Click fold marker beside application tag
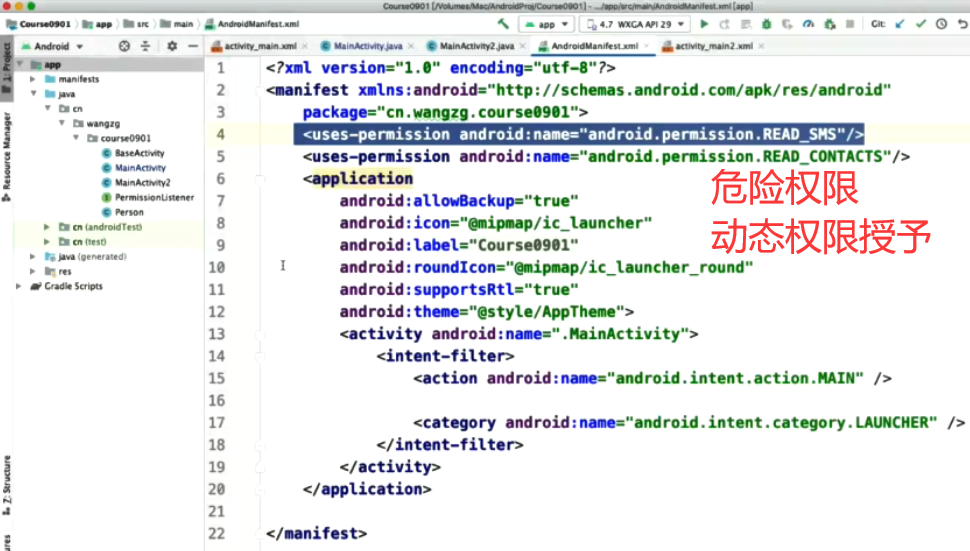This screenshot has height=551, width=970. click(260, 179)
